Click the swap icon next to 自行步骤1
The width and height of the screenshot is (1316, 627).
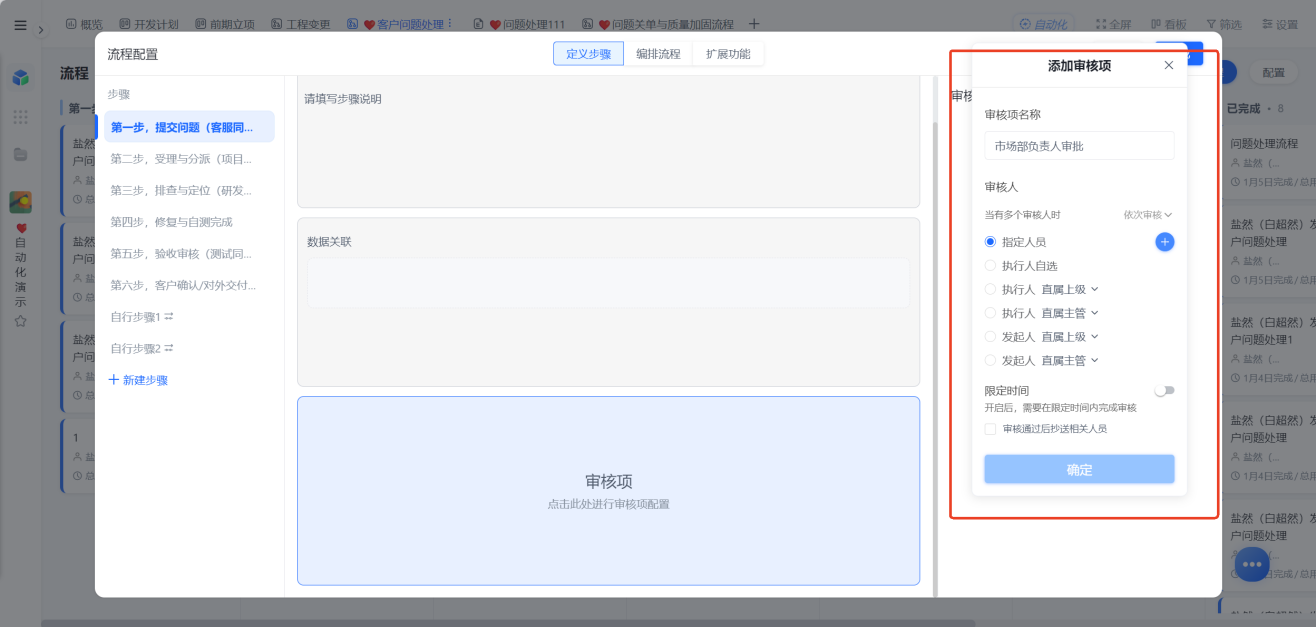tap(169, 316)
